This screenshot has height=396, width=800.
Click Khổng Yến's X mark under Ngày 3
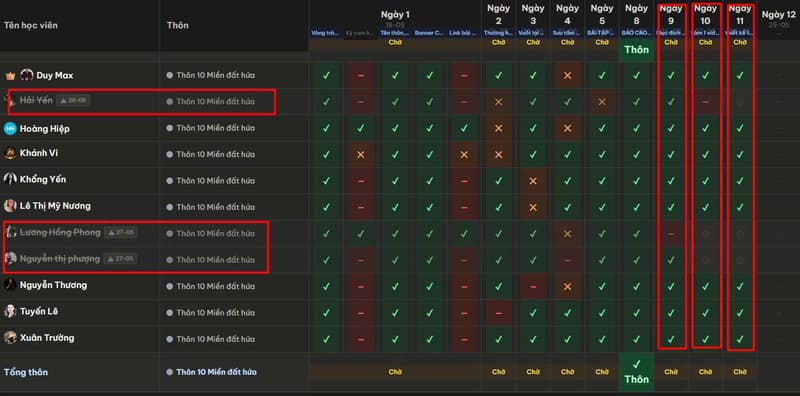point(533,181)
